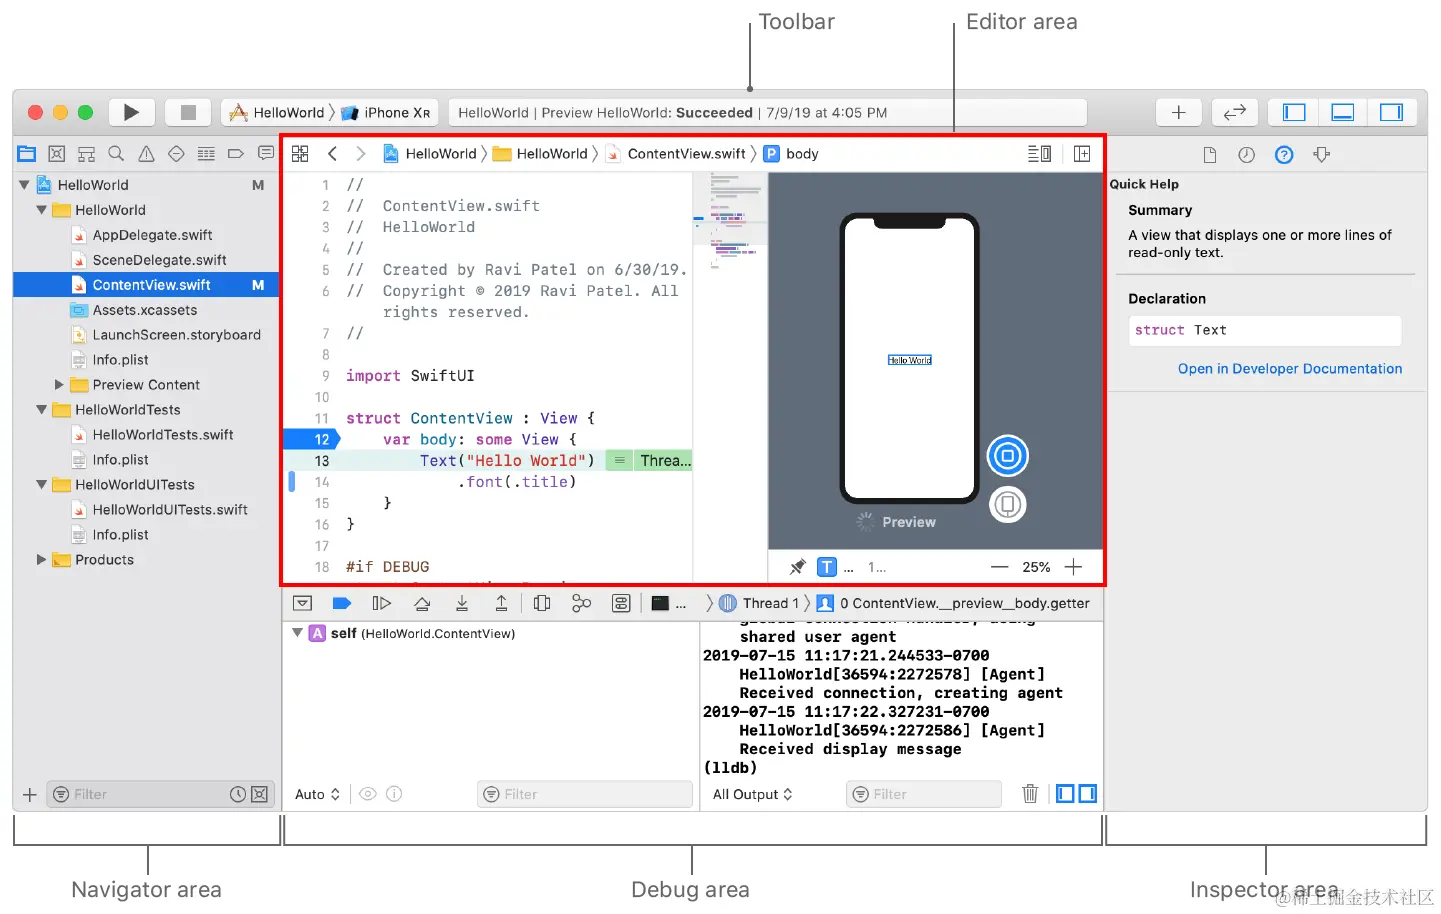The width and height of the screenshot is (1441, 914).
Task: Collapse HelloWorldTests group
Action: (41, 410)
